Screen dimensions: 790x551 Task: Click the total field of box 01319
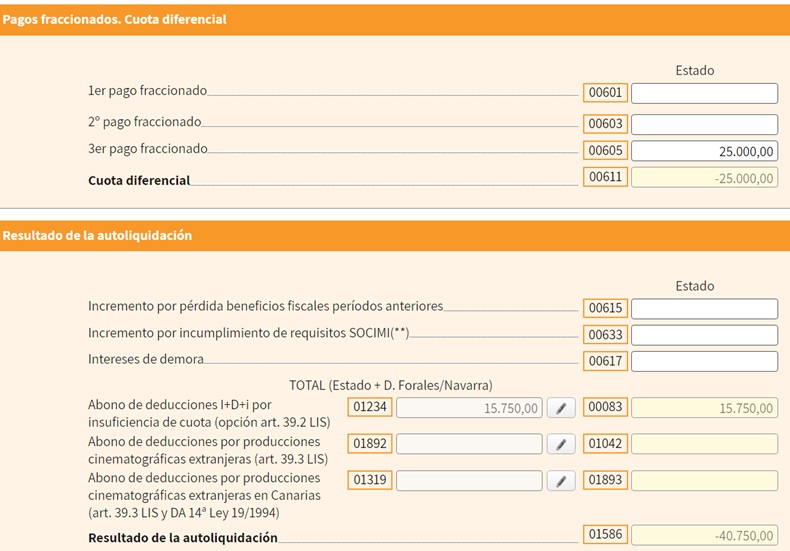click(469, 481)
